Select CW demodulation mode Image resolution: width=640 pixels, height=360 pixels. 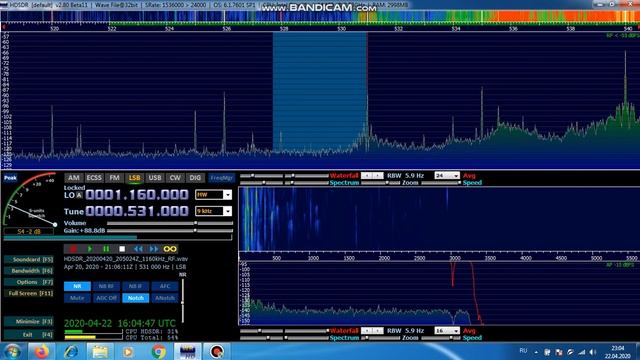[175, 178]
